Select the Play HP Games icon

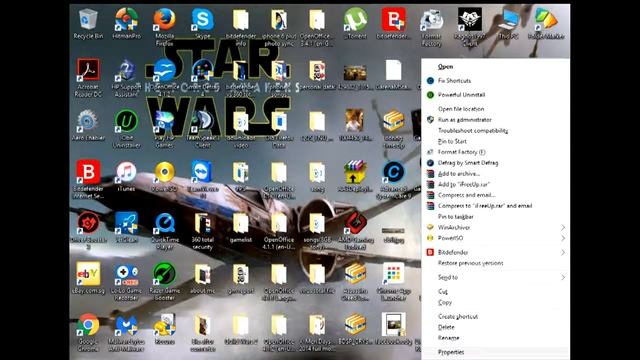pyautogui.click(x=164, y=122)
